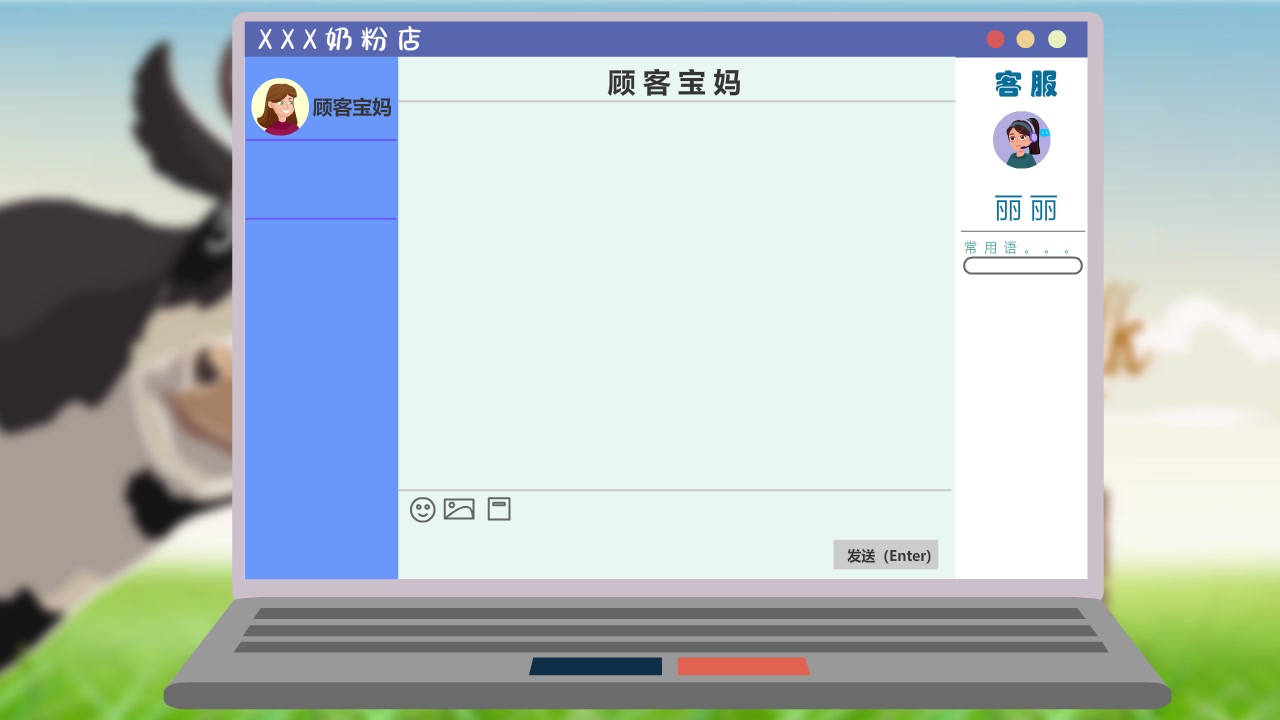Click the orange-red laptop trackpad button
Image resolution: width=1280 pixels, height=720 pixels.
[743, 666]
